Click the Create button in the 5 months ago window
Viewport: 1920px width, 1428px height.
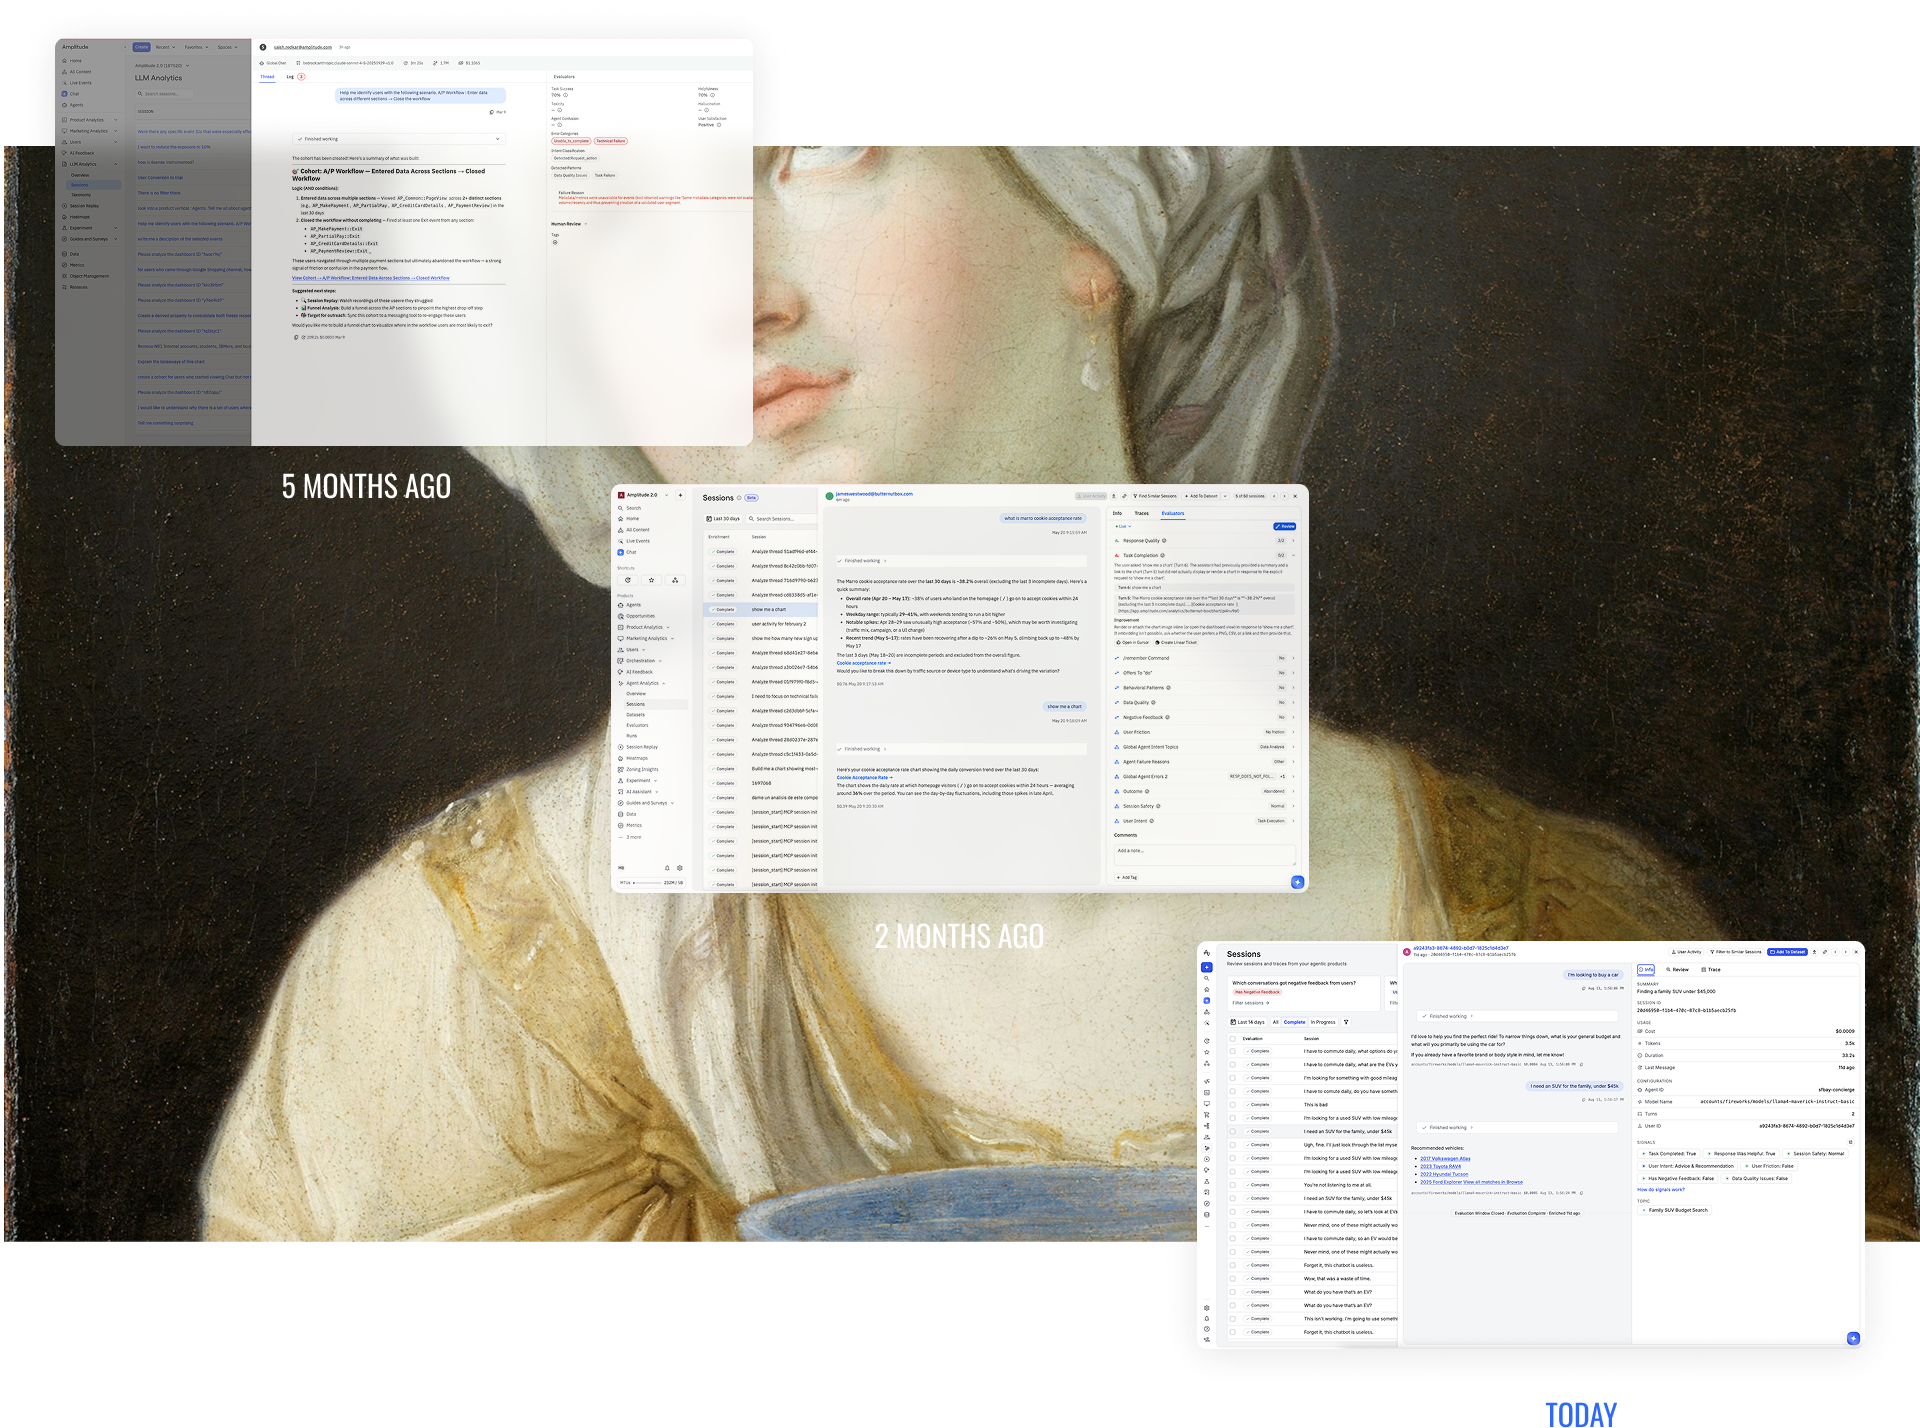click(x=141, y=47)
